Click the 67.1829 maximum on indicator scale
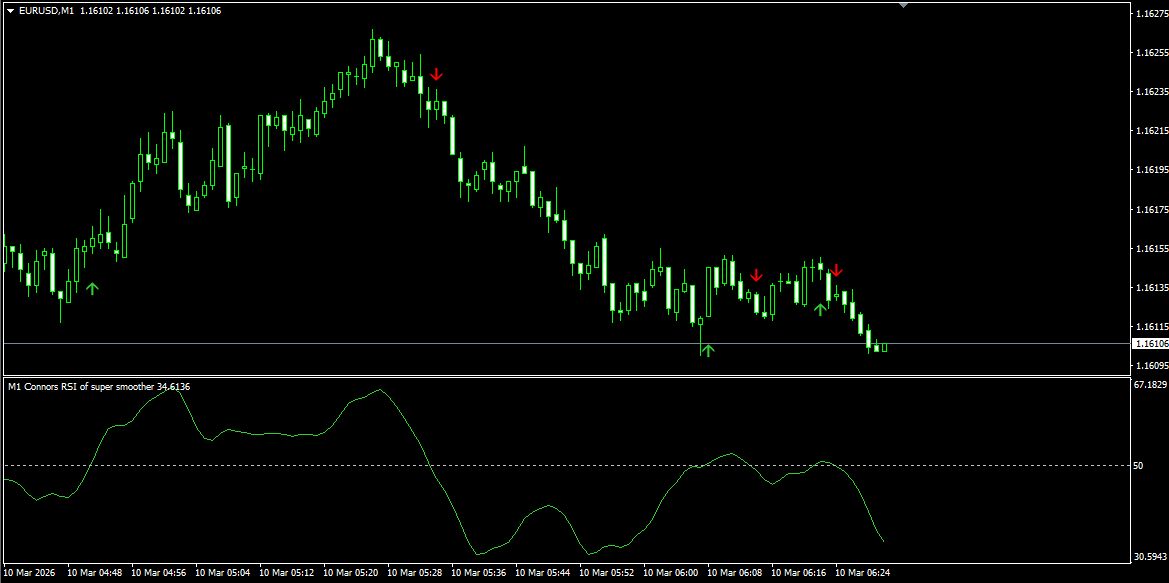This screenshot has height=583, width=1169. coord(1149,385)
